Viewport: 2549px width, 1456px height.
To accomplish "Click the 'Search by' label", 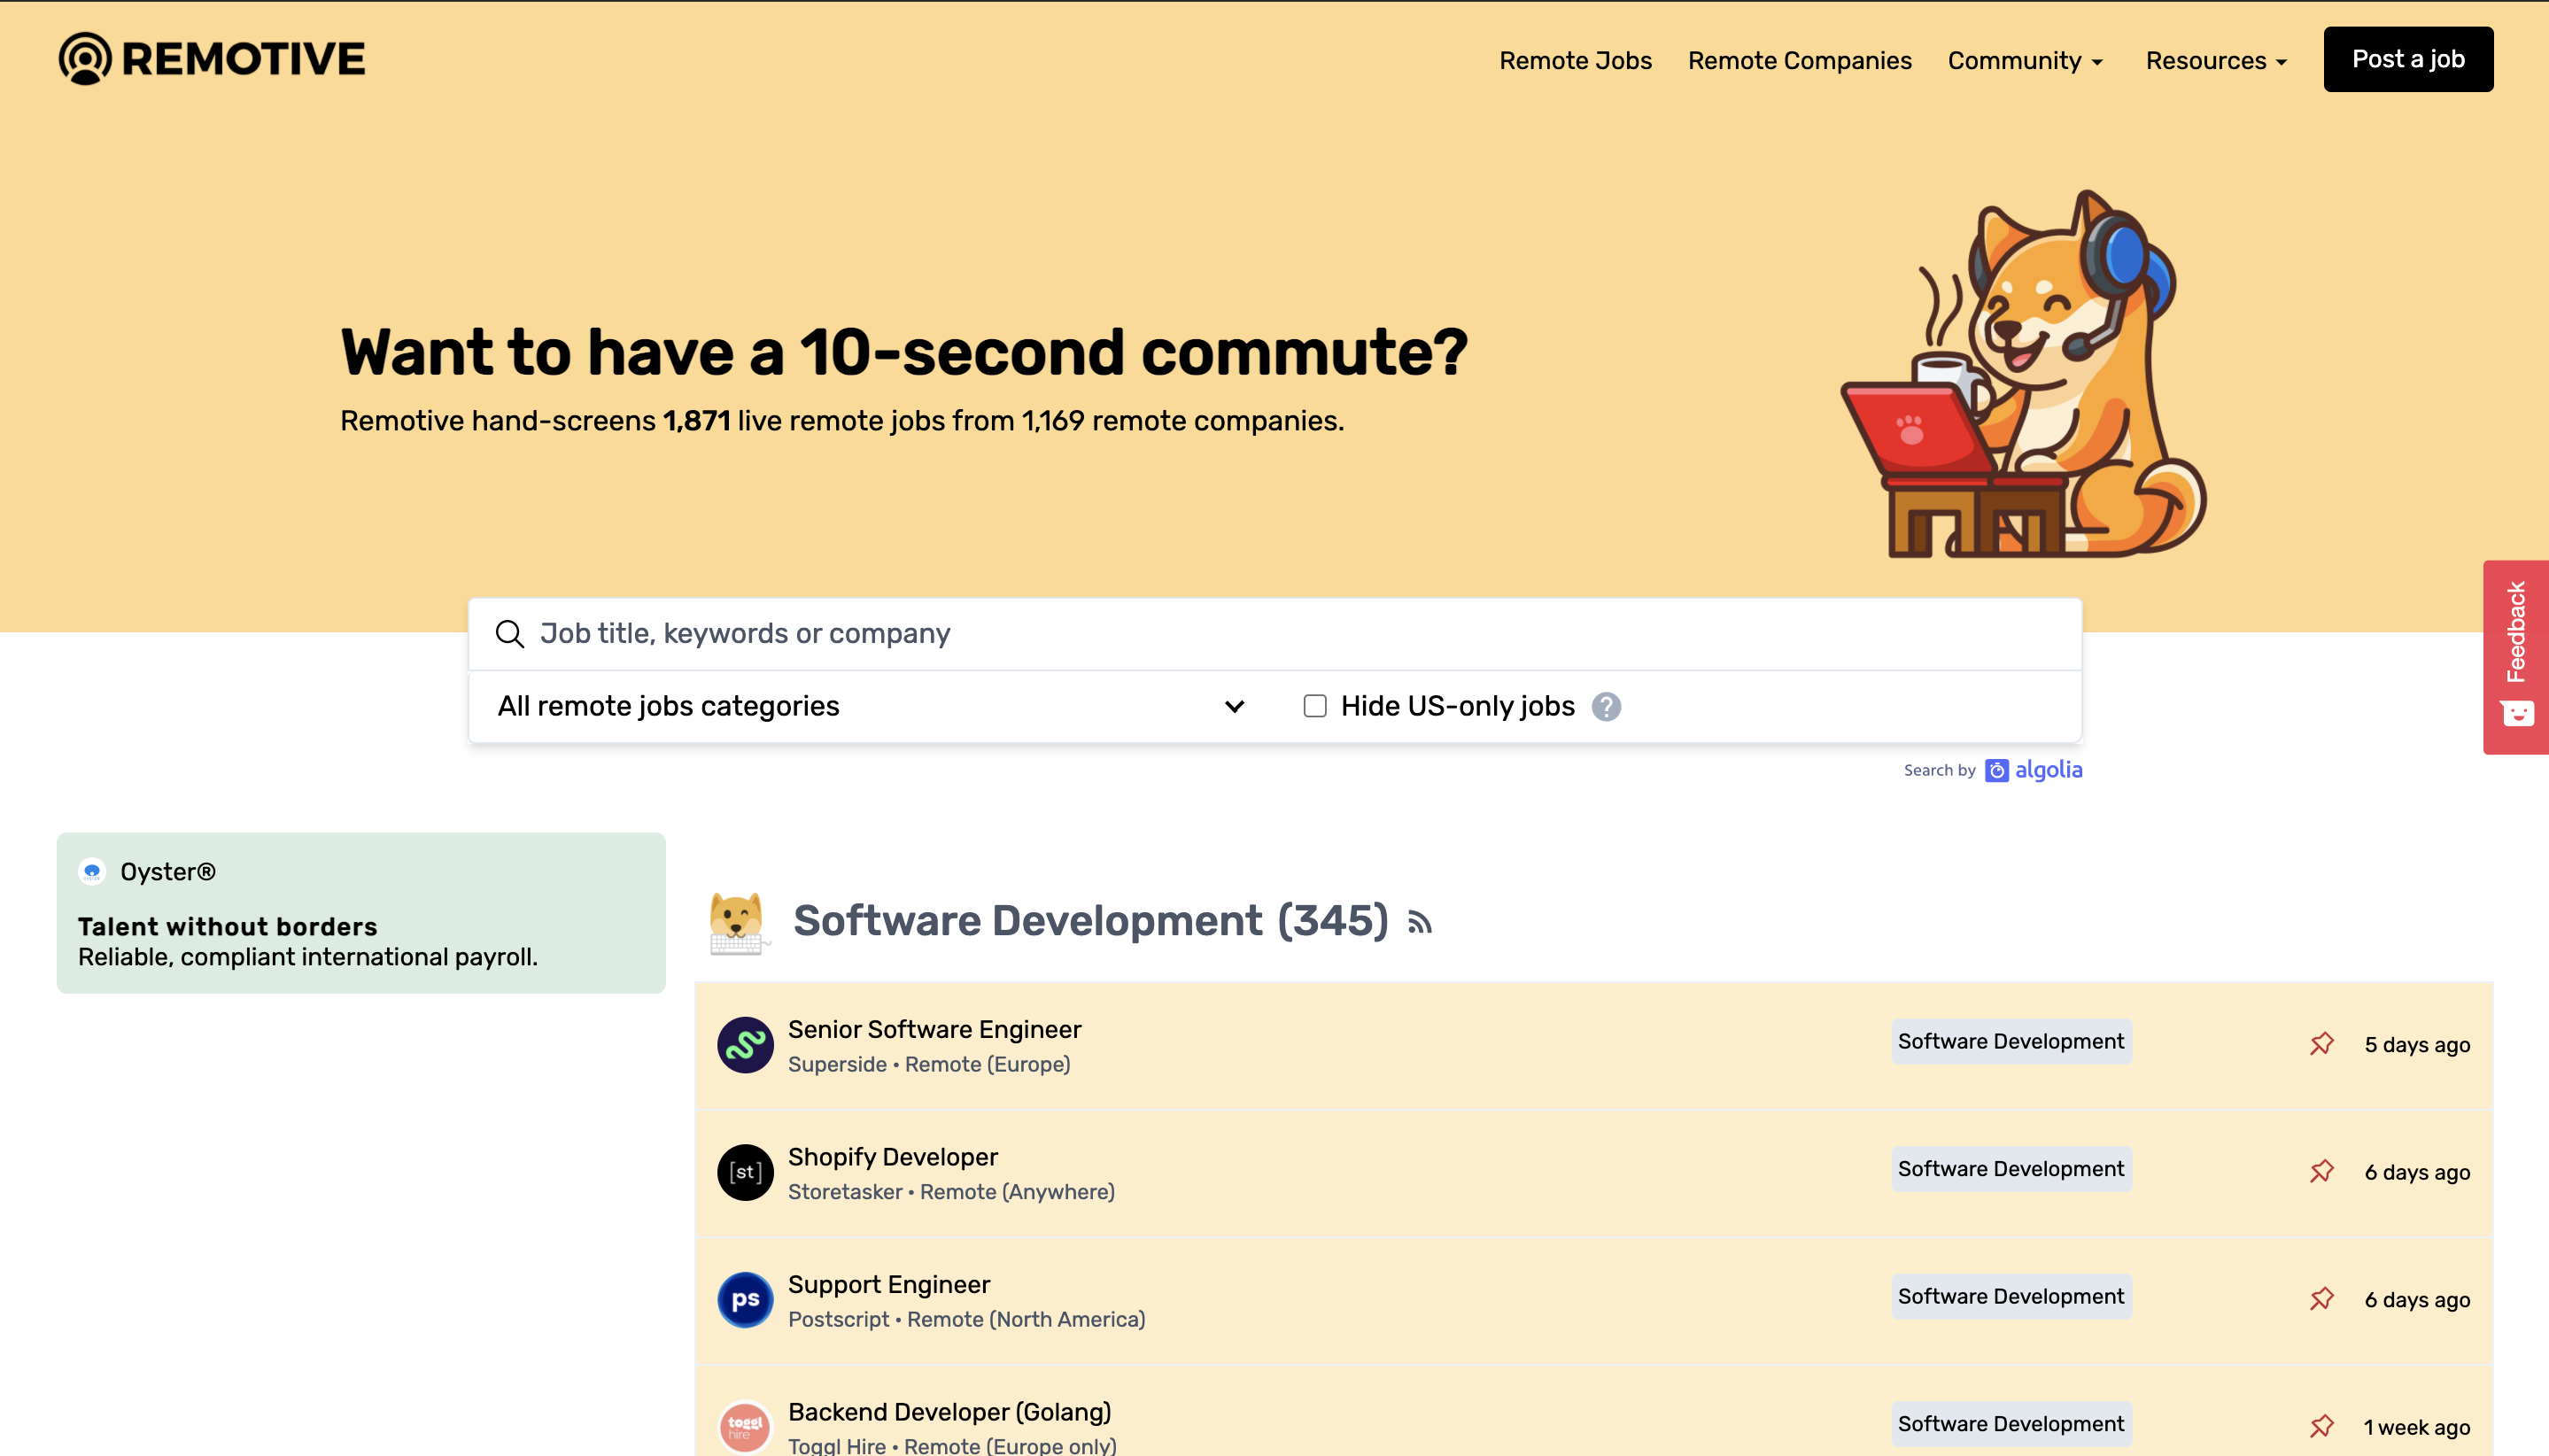I will coord(1939,771).
